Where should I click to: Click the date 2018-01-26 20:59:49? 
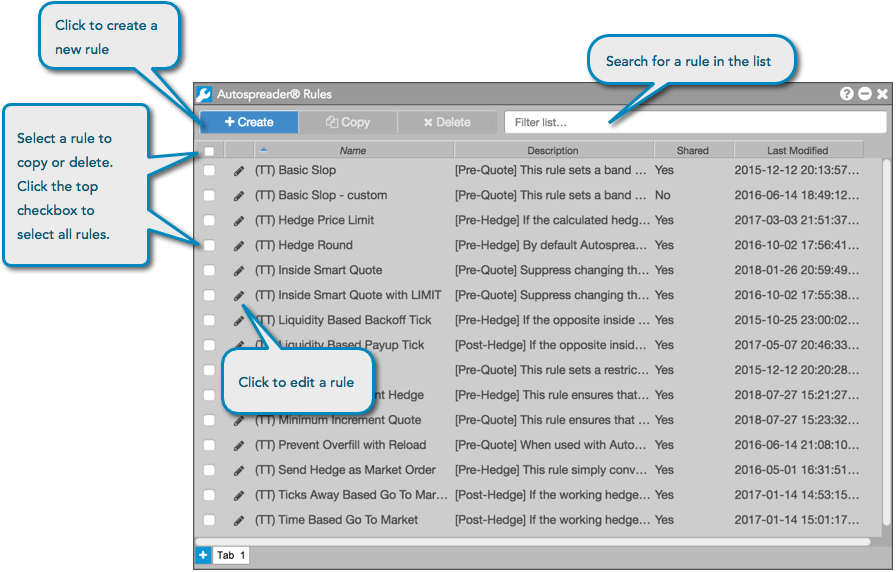797,270
